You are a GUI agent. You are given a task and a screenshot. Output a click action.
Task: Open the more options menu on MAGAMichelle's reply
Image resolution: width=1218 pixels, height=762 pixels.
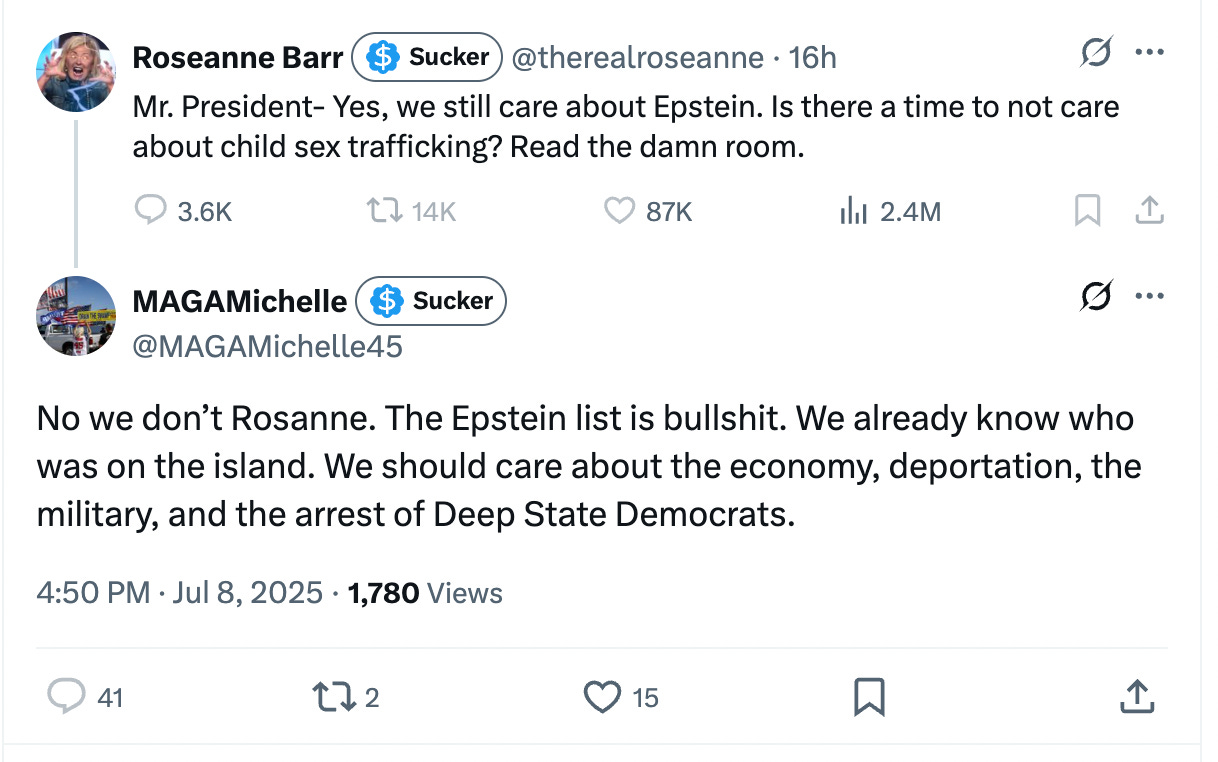click(1150, 295)
